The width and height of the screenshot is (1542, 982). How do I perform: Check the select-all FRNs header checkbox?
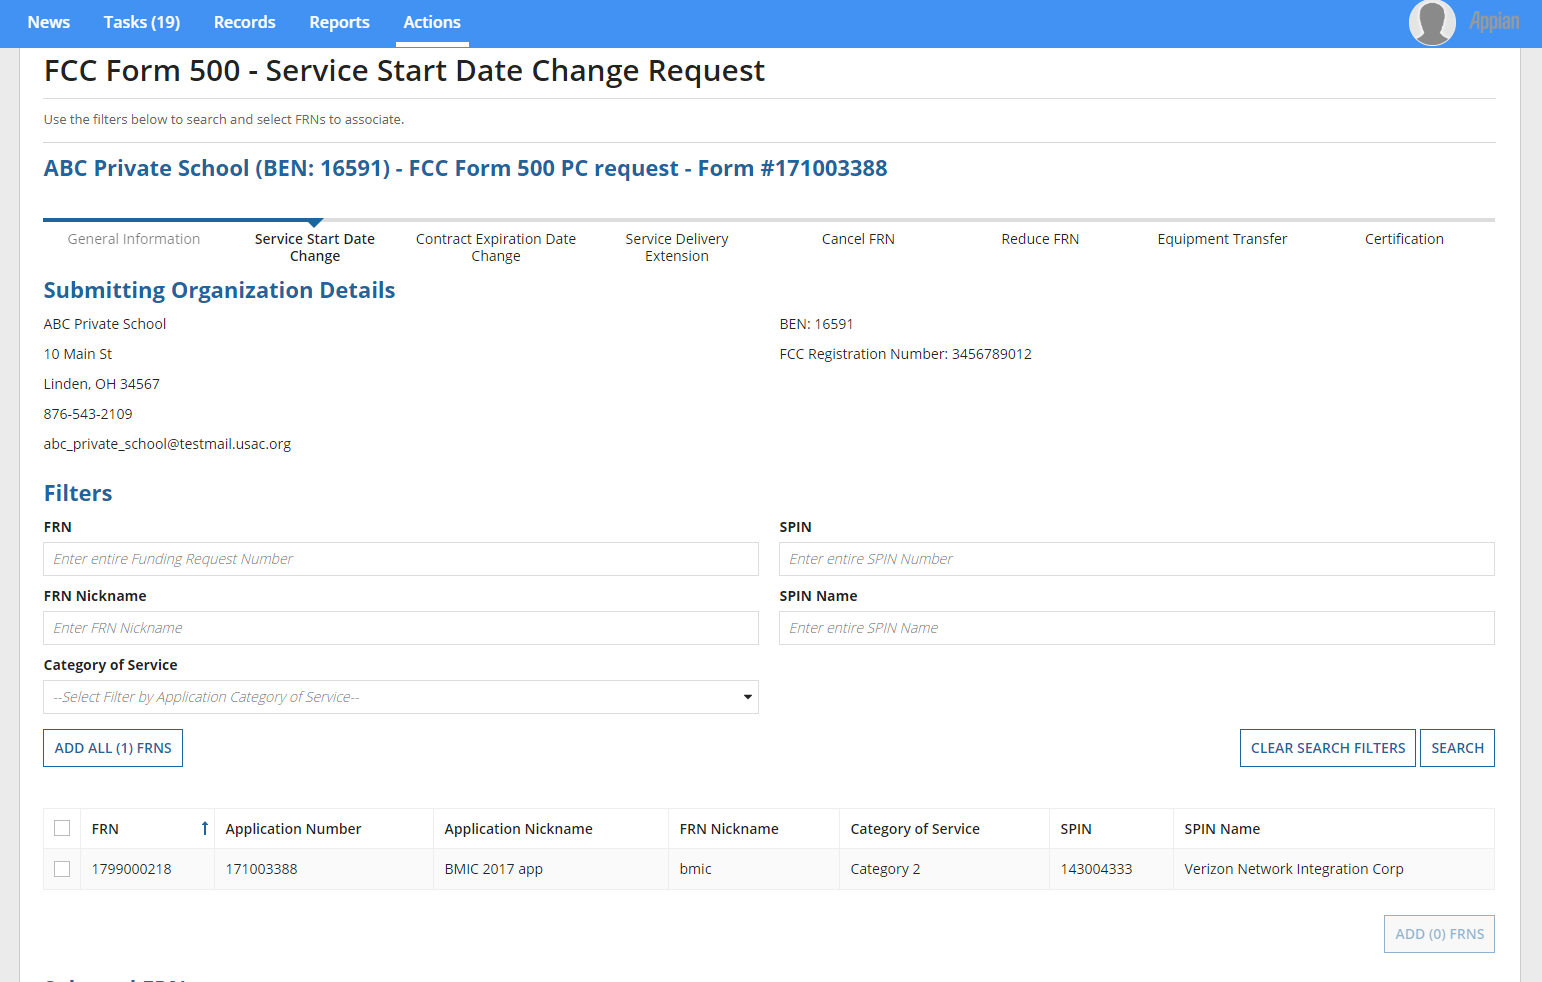(x=62, y=829)
